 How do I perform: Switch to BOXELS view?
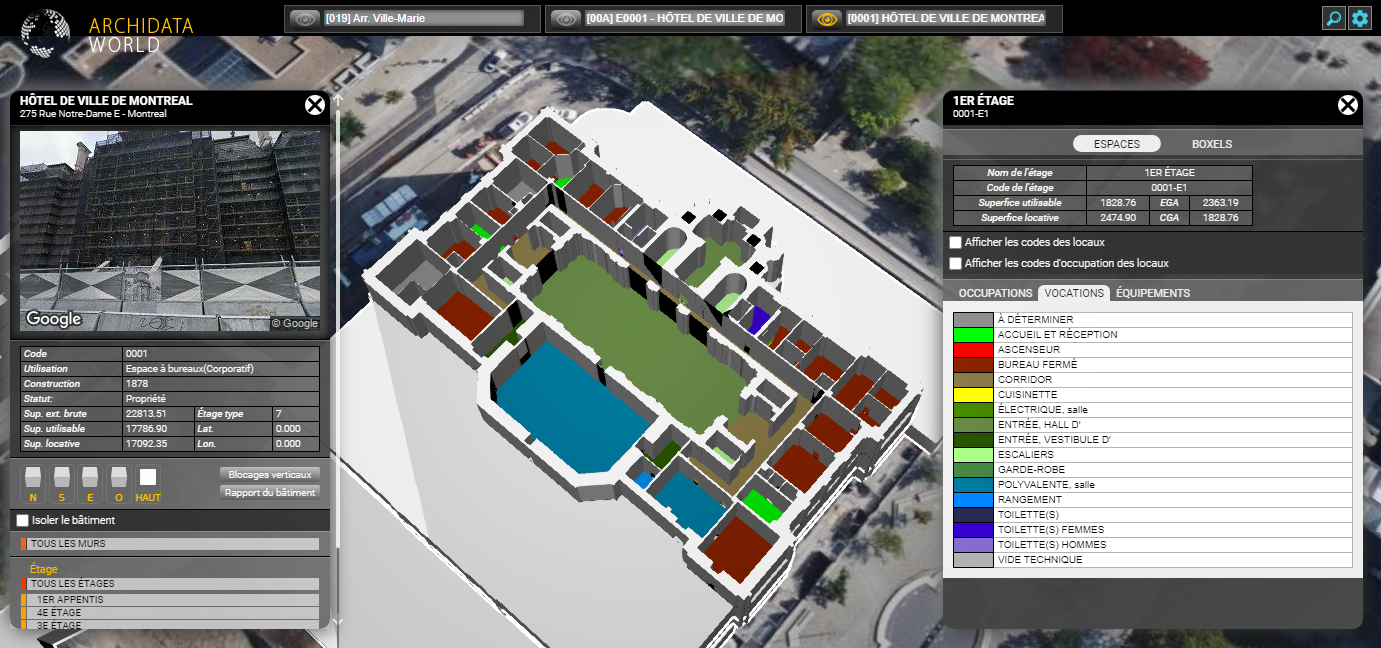click(1212, 144)
